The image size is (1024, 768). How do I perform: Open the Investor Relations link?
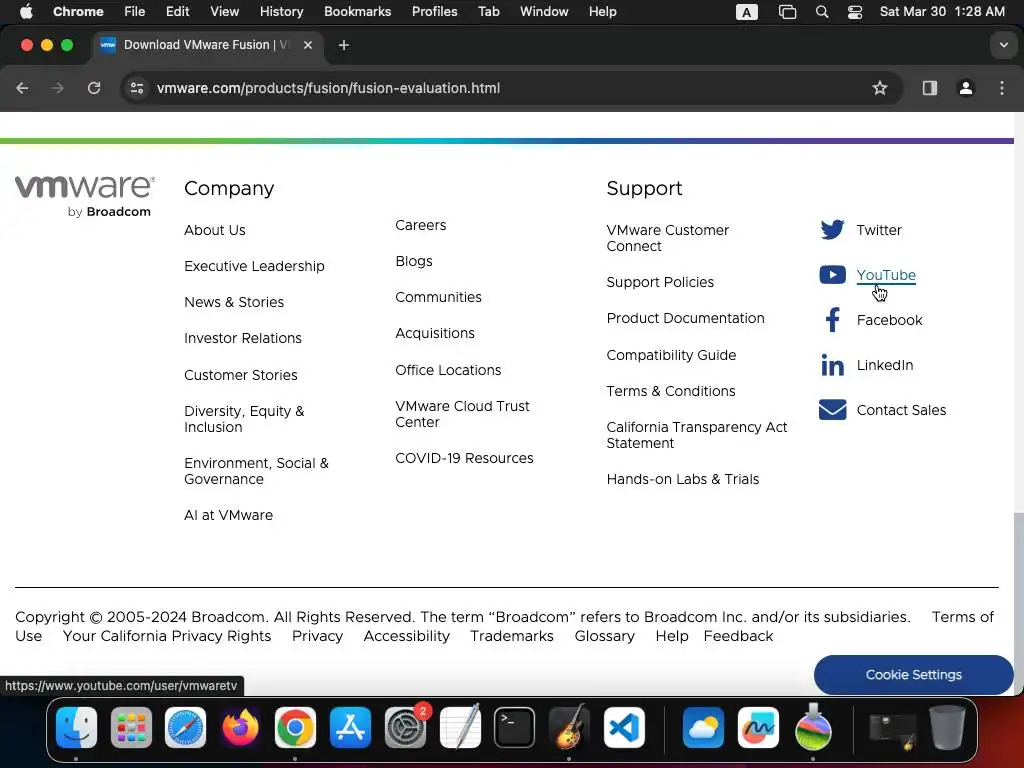[x=243, y=338]
